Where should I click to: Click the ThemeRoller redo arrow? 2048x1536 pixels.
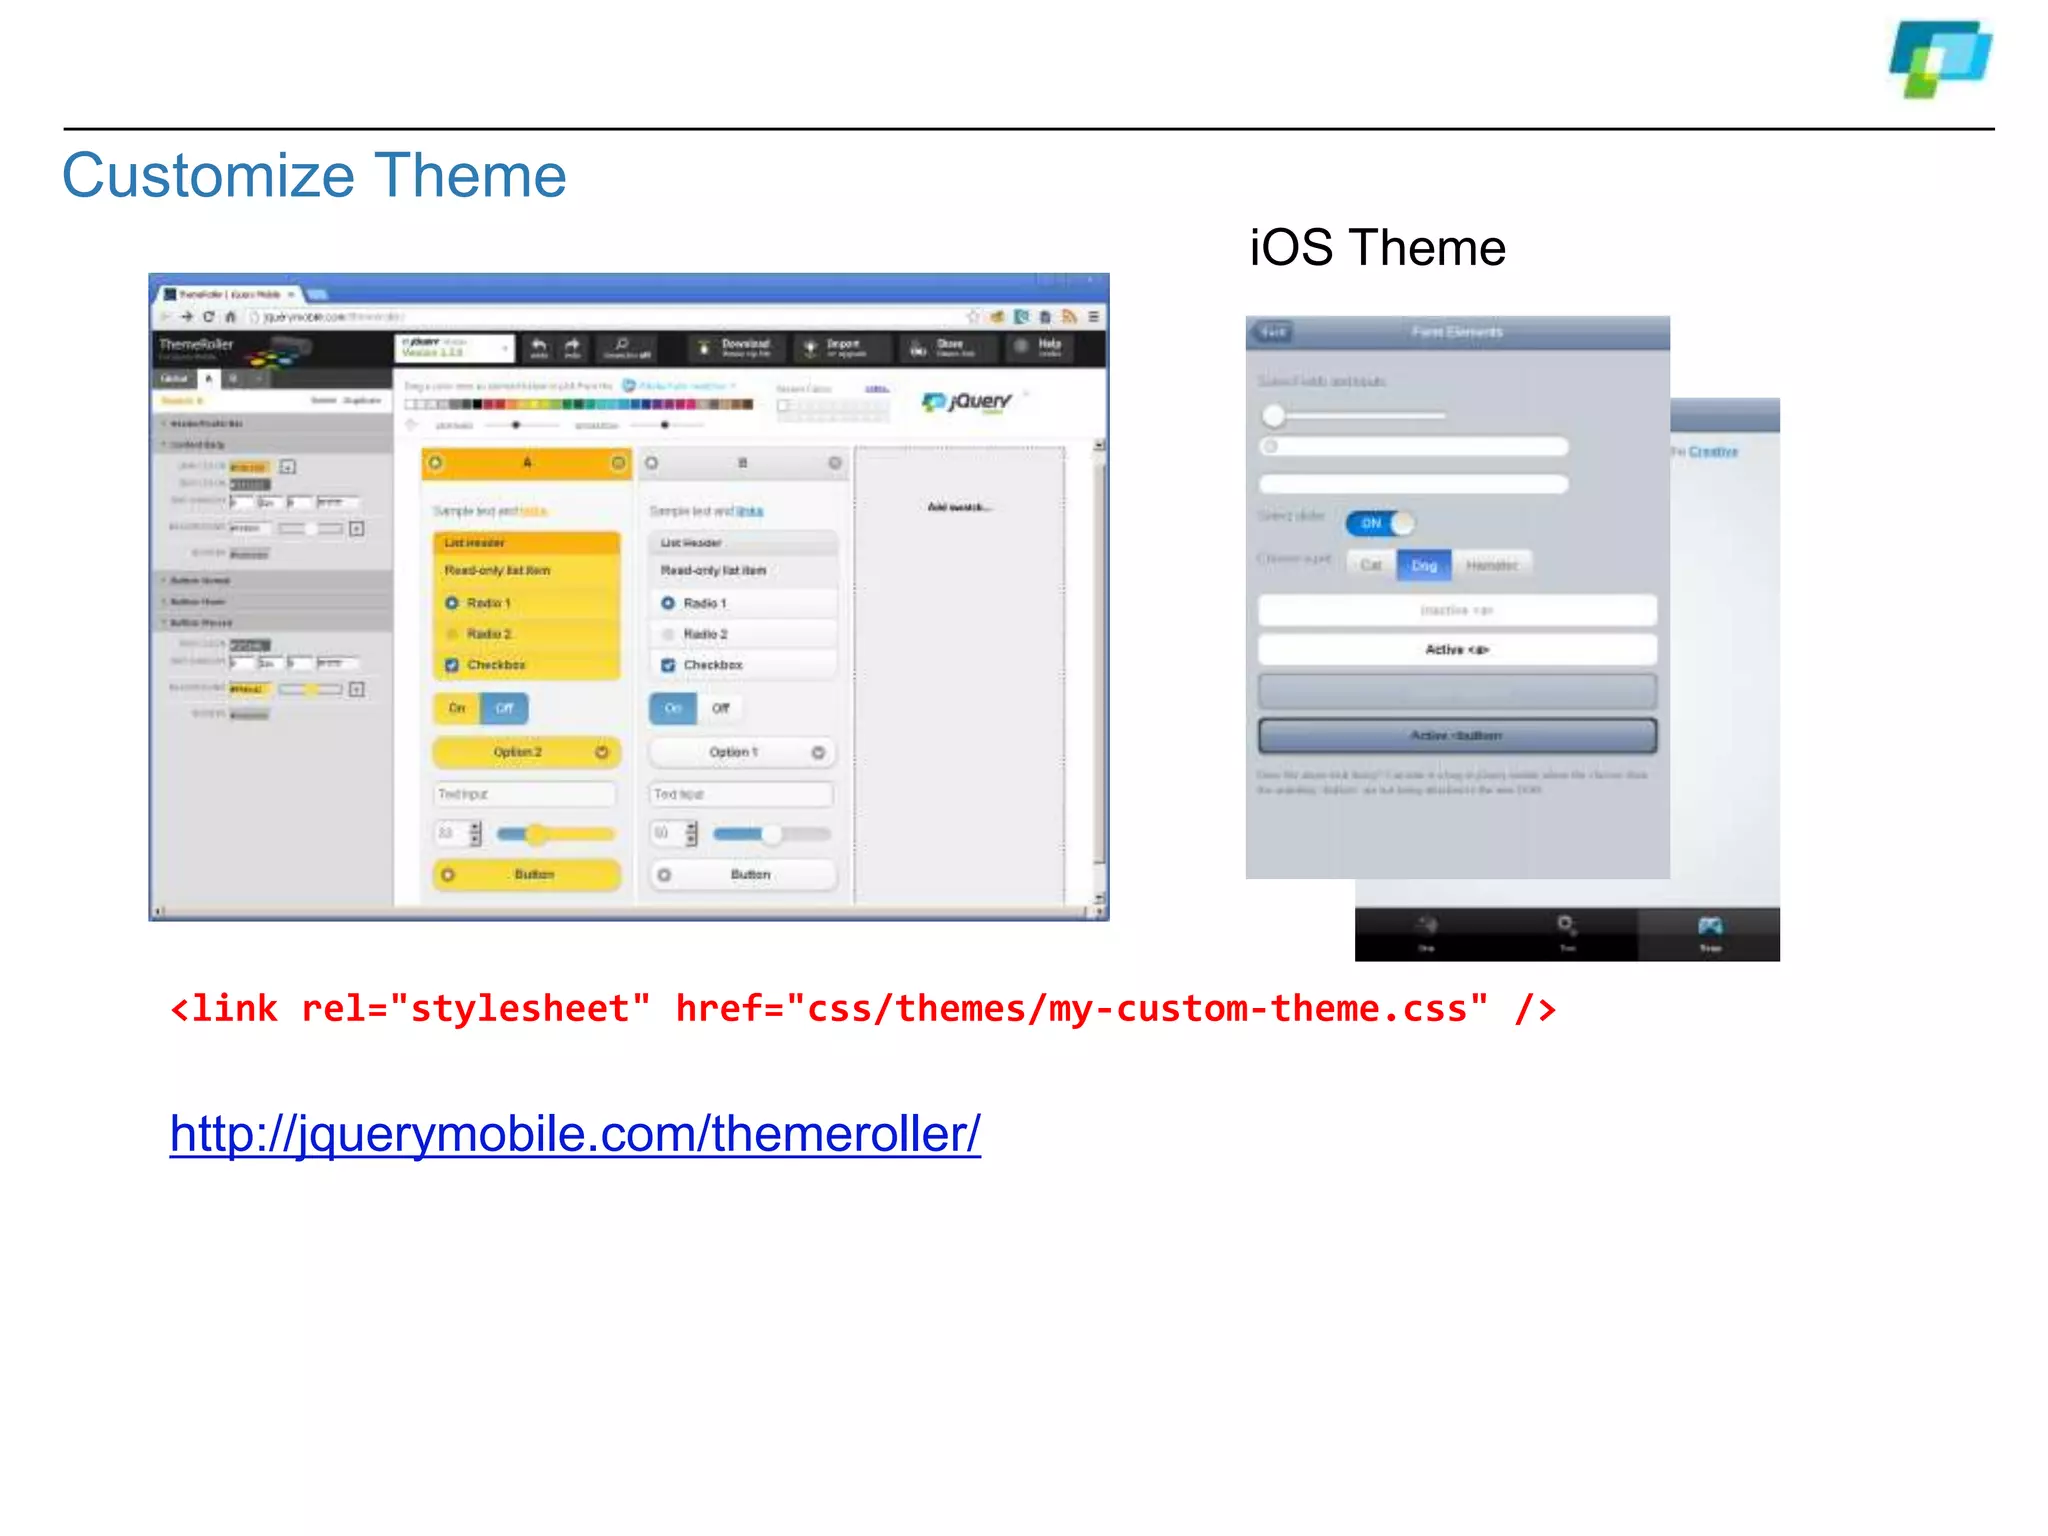tap(572, 347)
